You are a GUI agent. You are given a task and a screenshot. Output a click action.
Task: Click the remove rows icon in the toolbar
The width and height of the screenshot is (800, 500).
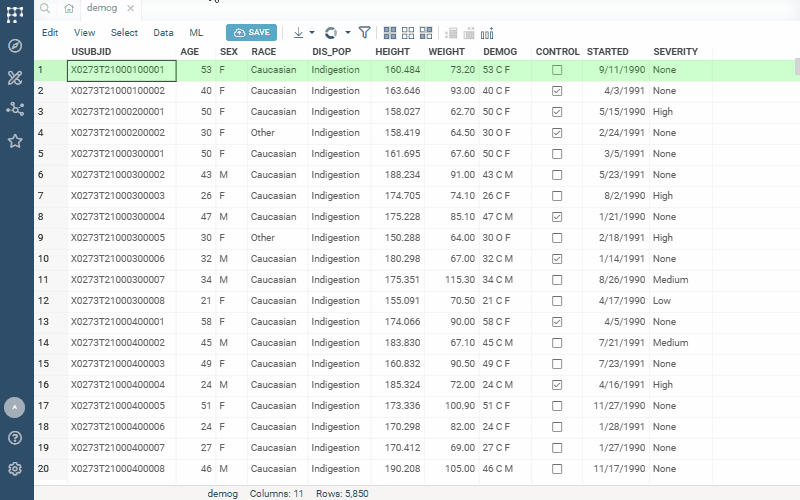coord(451,33)
